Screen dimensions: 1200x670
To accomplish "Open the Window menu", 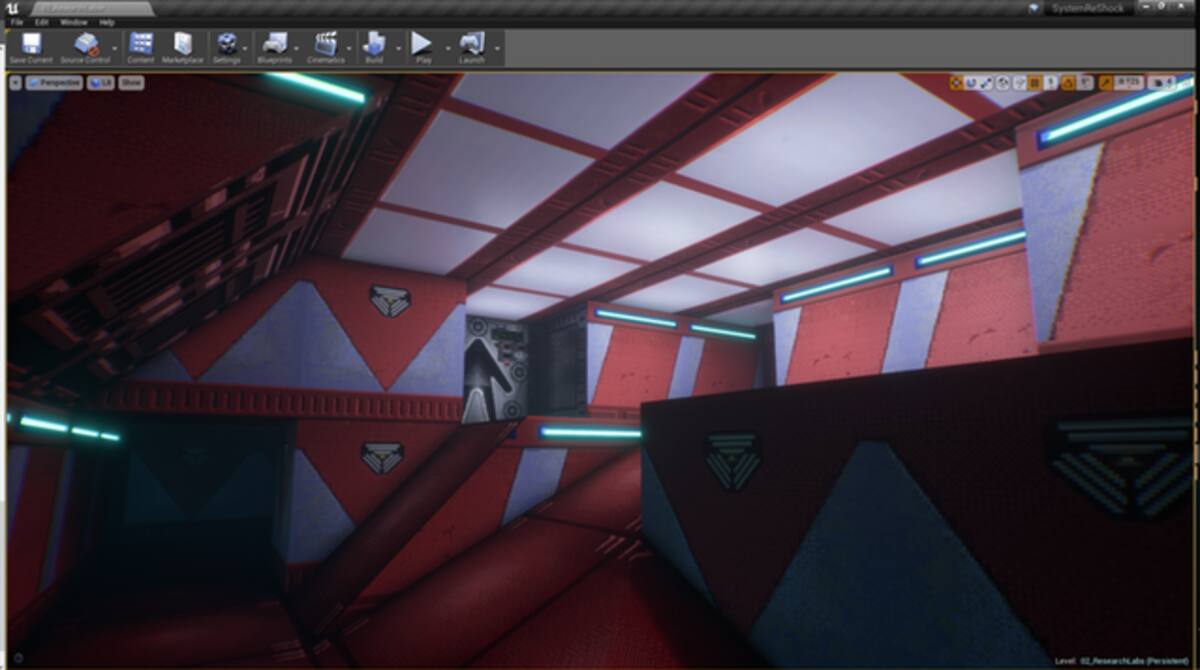I will pyautogui.click(x=74, y=22).
